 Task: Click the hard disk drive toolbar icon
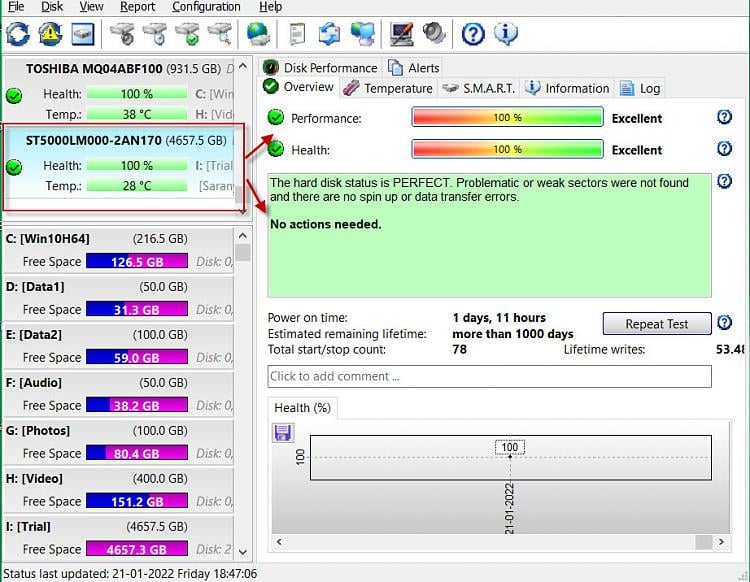[x=83, y=34]
